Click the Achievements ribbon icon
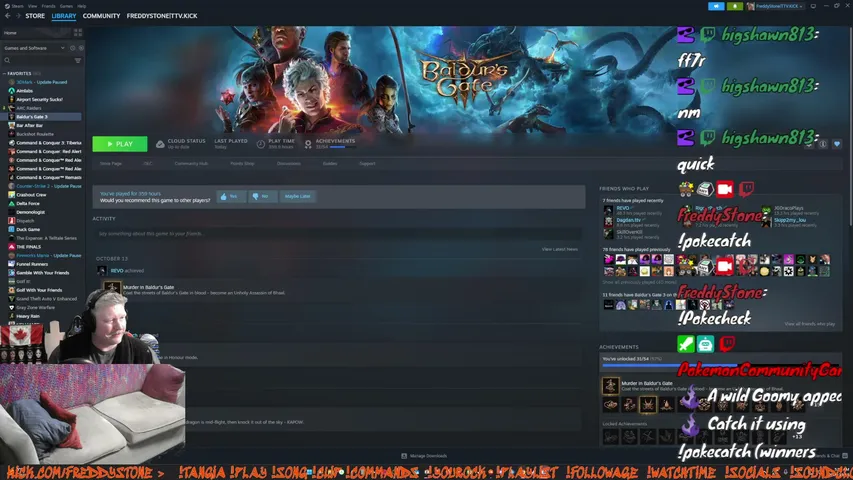Screen dimensions: 853x480 (x=308, y=144)
